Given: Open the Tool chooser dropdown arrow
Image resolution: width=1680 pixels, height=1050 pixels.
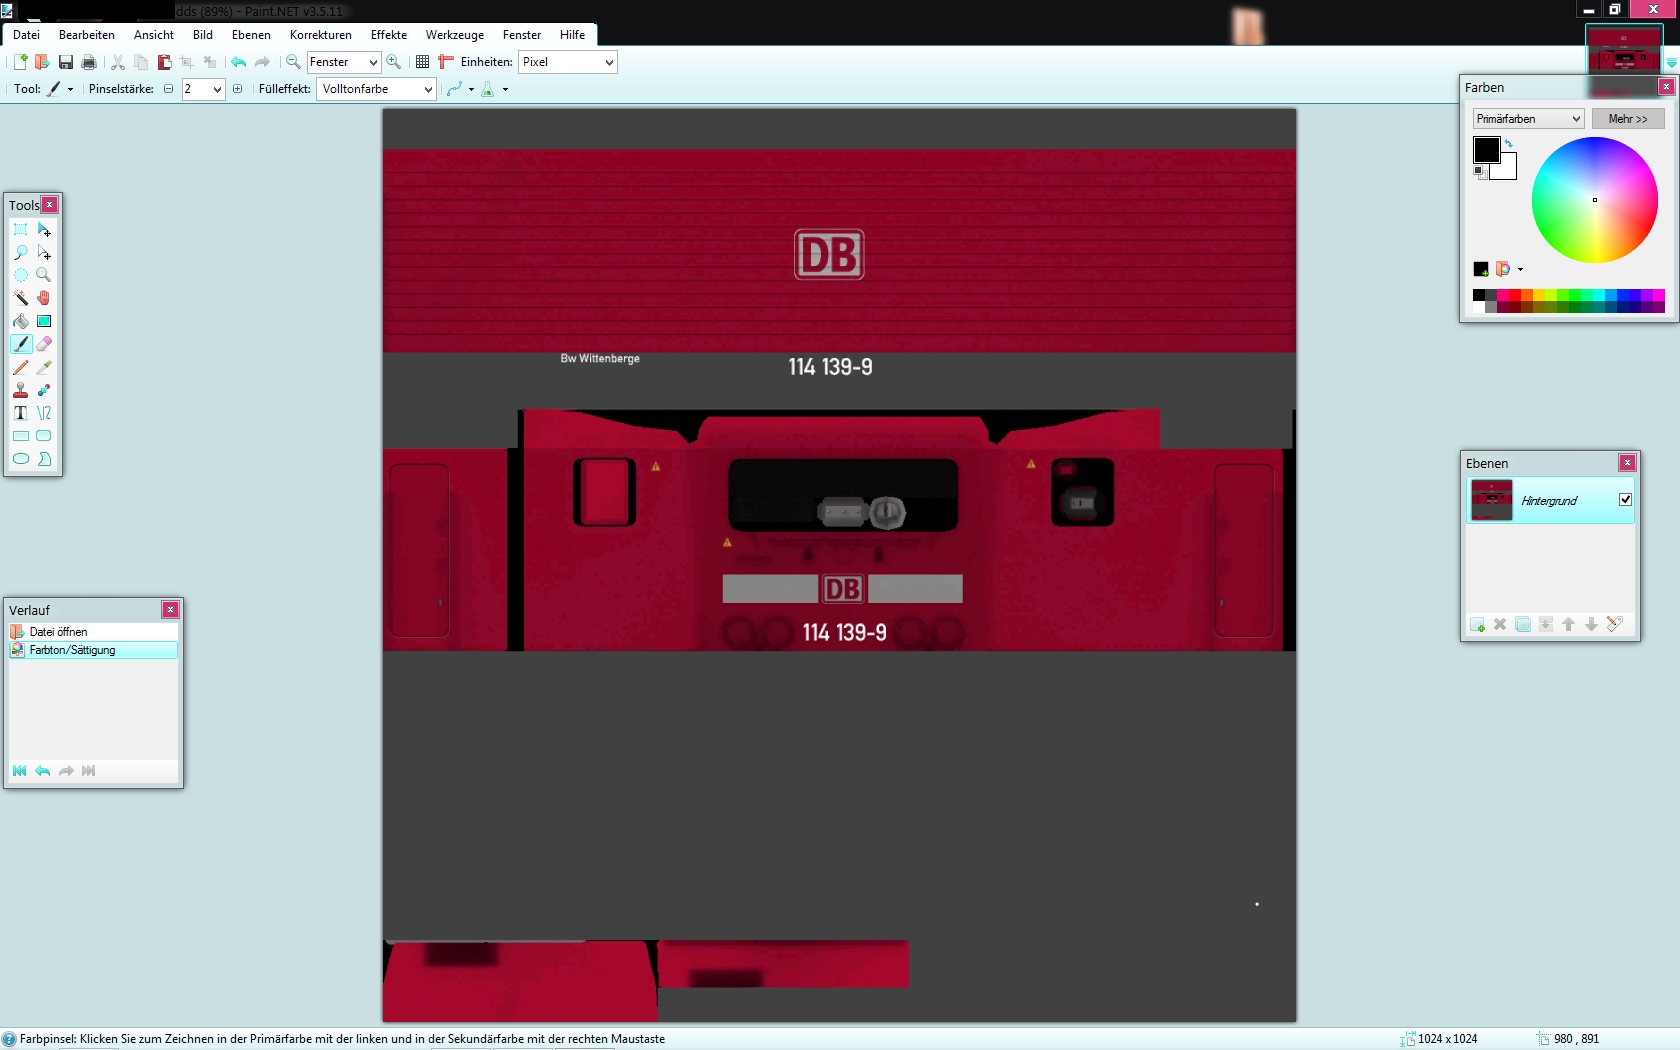Looking at the screenshot, I should click(x=71, y=89).
